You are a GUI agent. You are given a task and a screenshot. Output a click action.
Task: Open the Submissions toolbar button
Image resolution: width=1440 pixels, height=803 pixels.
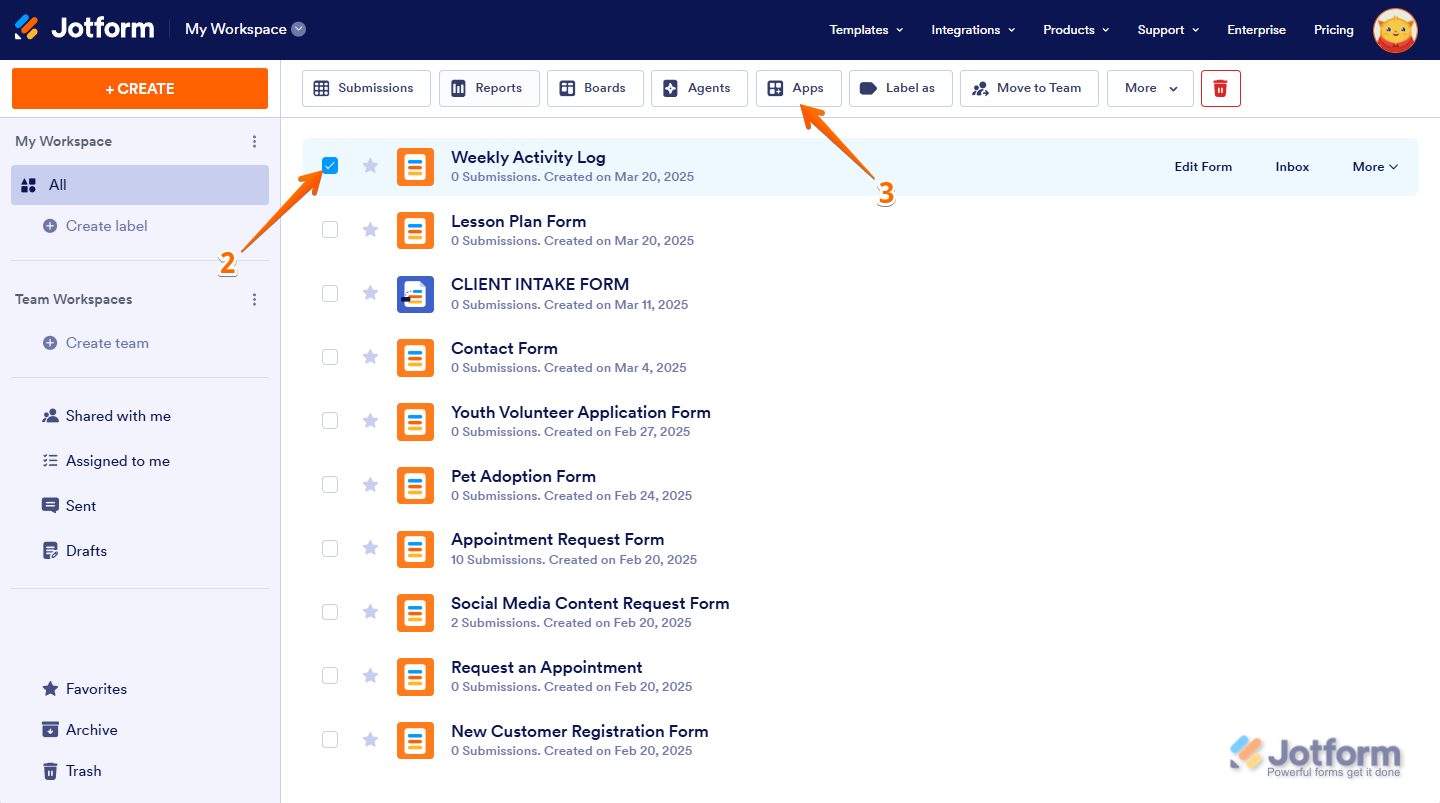(365, 88)
